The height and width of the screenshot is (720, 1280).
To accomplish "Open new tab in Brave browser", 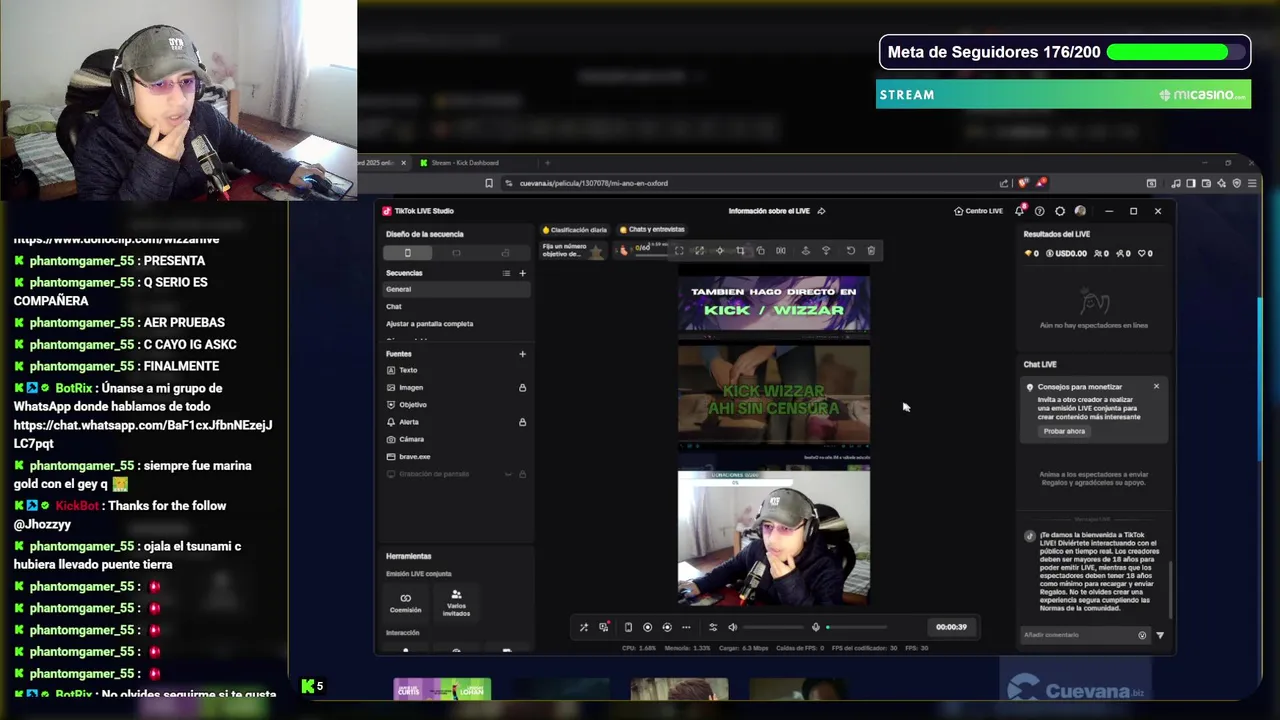I will click(547, 163).
